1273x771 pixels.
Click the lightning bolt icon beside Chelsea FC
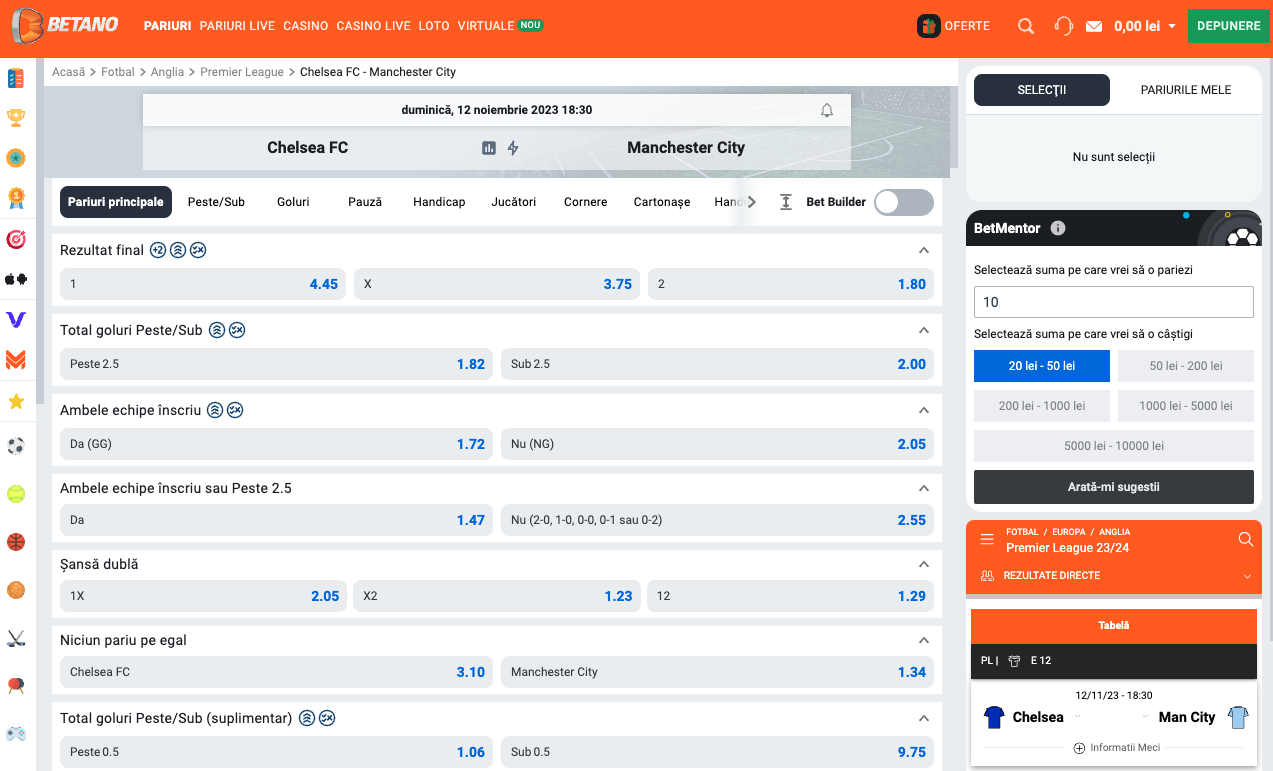pyautogui.click(x=513, y=148)
